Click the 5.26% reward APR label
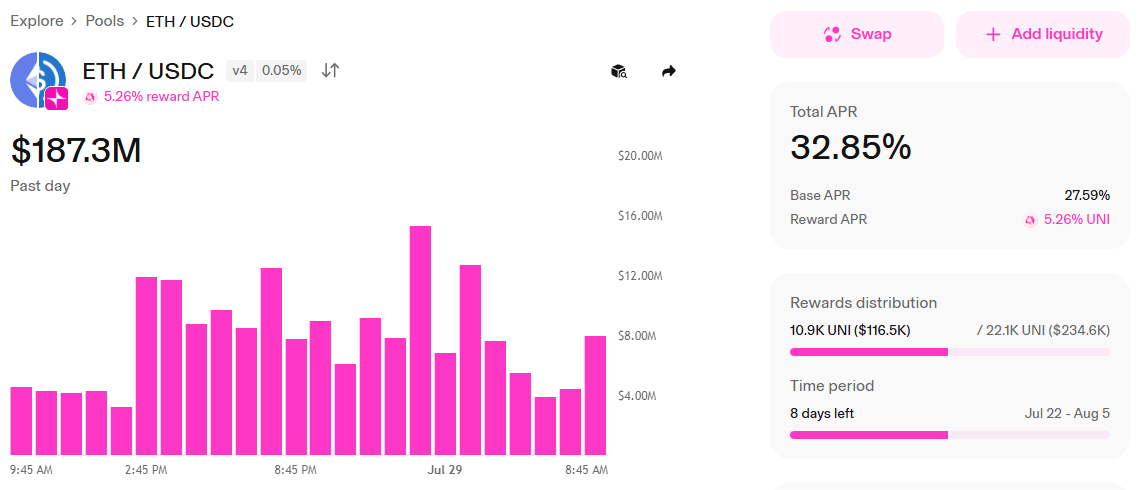 [x=161, y=97]
